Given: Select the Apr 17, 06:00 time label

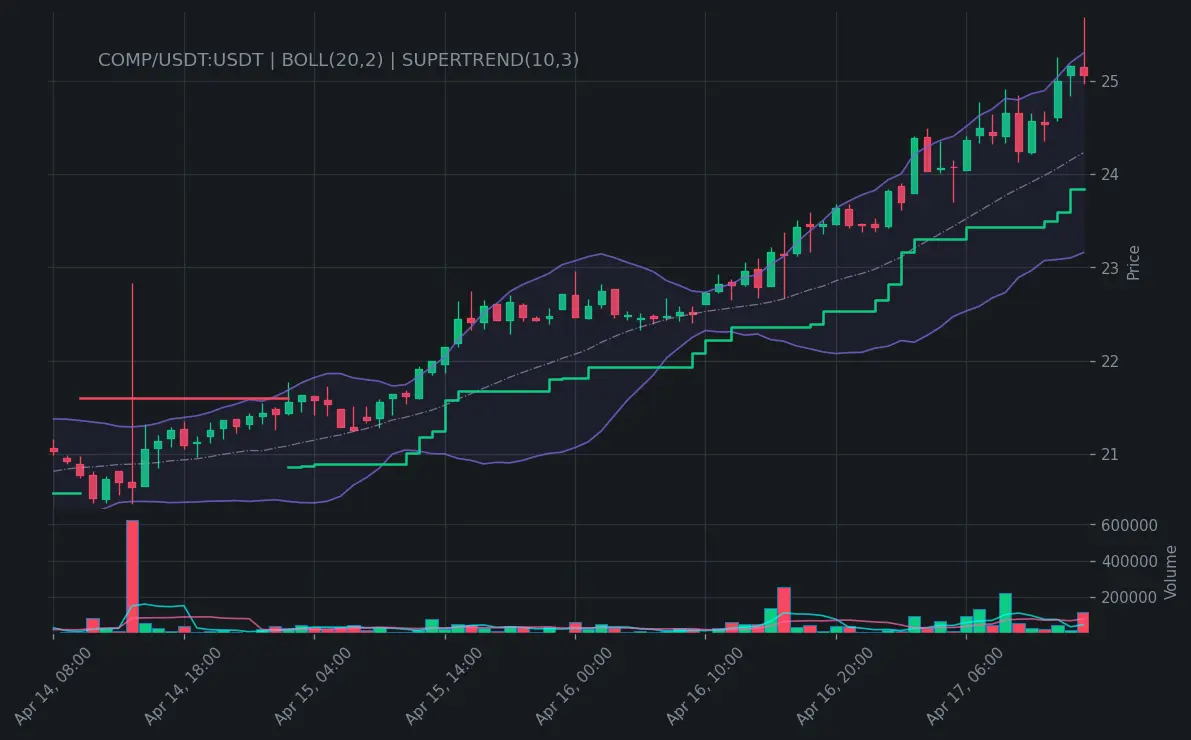Looking at the screenshot, I should 966,687.
